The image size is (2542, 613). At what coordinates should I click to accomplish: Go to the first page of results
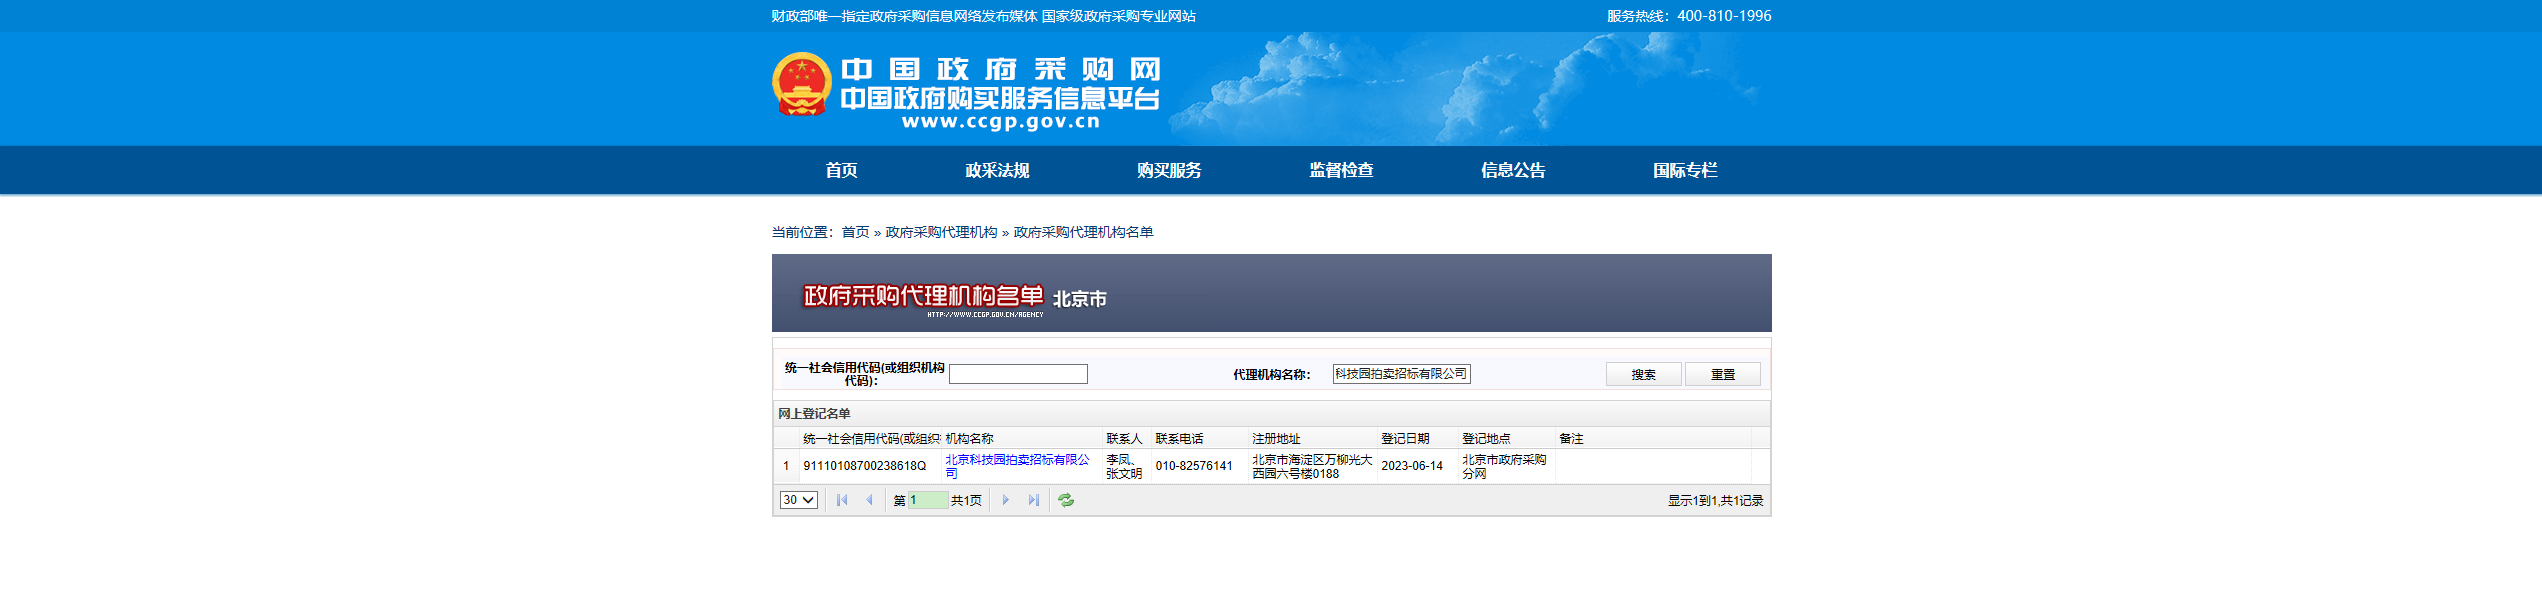[842, 500]
